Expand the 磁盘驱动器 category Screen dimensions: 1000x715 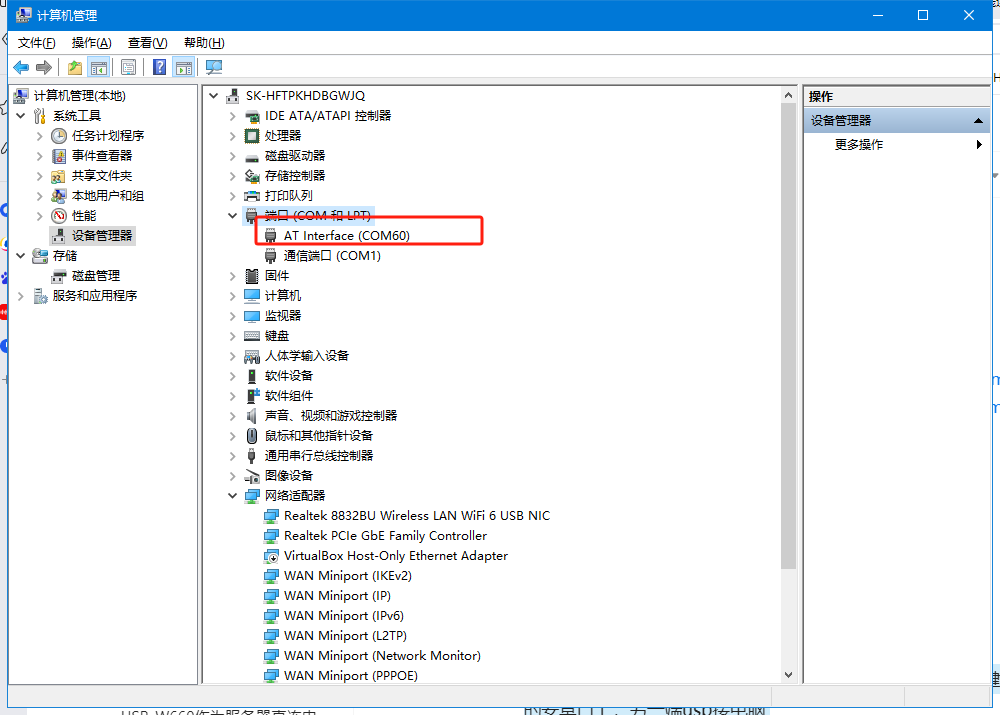click(x=233, y=156)
